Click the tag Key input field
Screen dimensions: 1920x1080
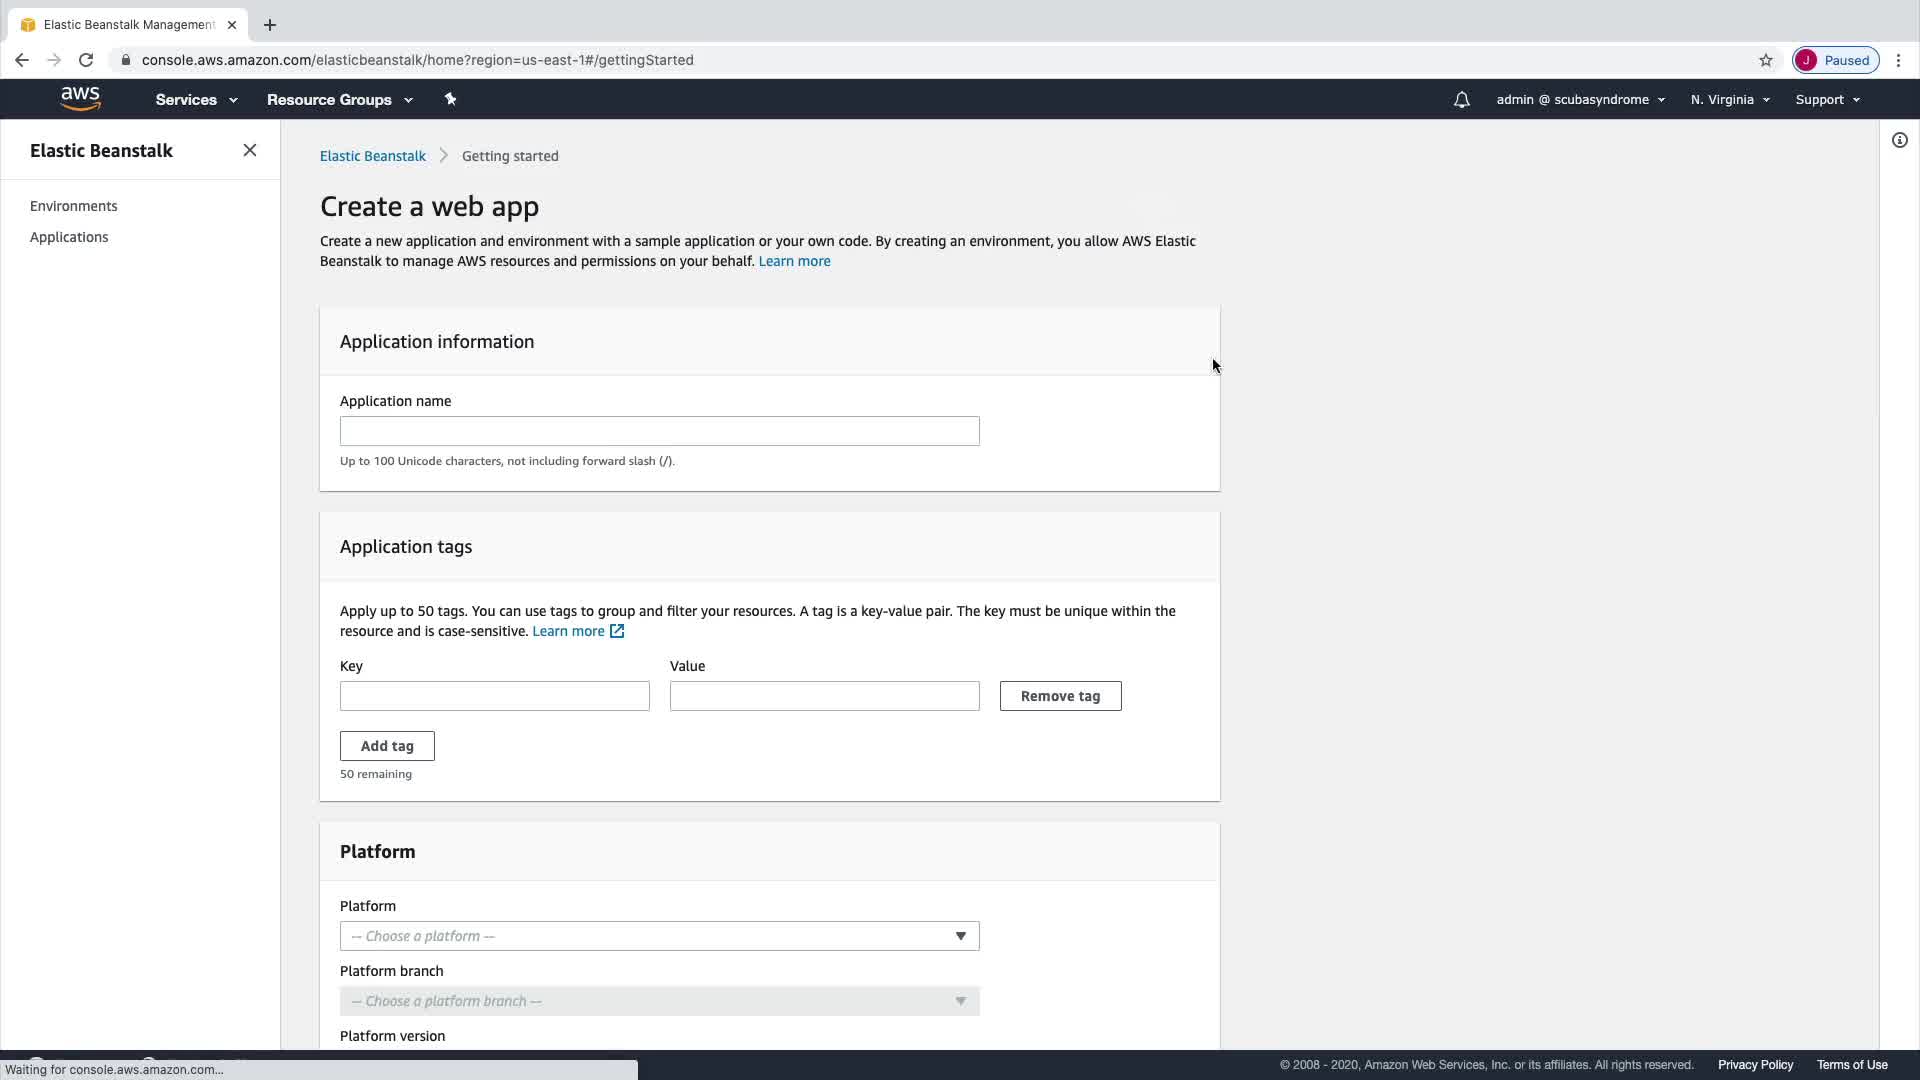point(494,696)
